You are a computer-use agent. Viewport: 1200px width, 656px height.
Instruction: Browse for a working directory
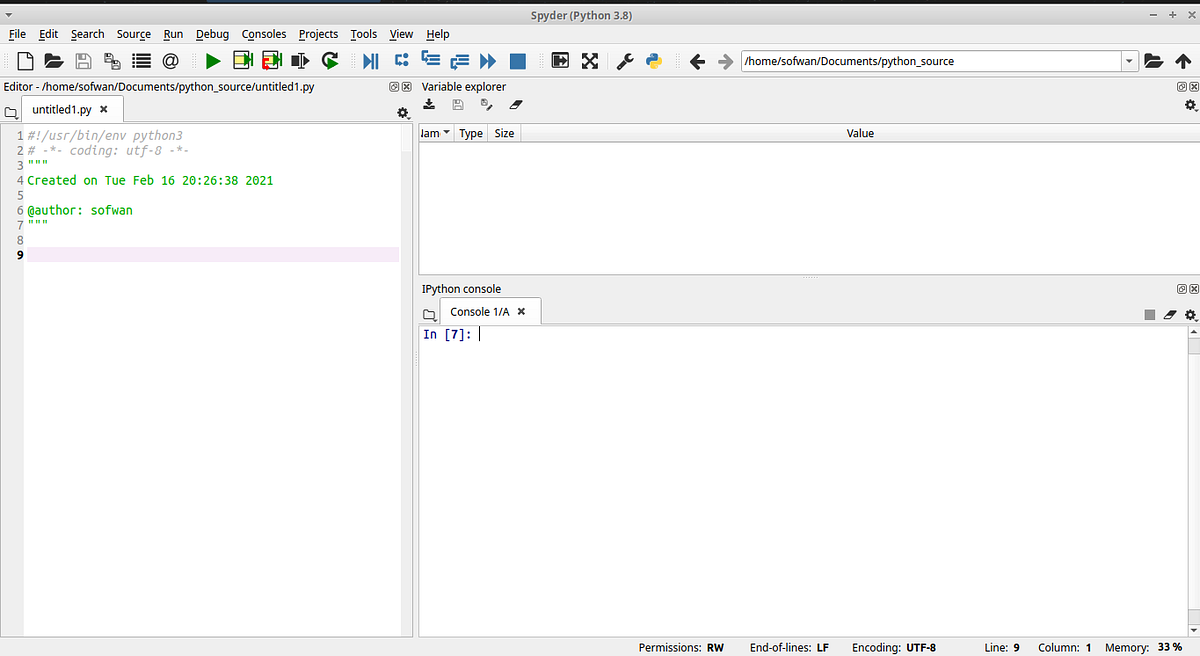coord(1154,61)
